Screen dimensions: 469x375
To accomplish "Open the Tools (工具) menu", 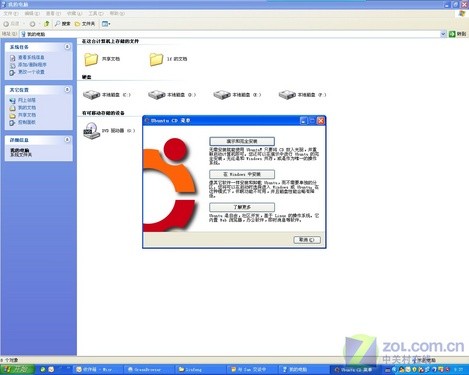I will tap(96, 13).
